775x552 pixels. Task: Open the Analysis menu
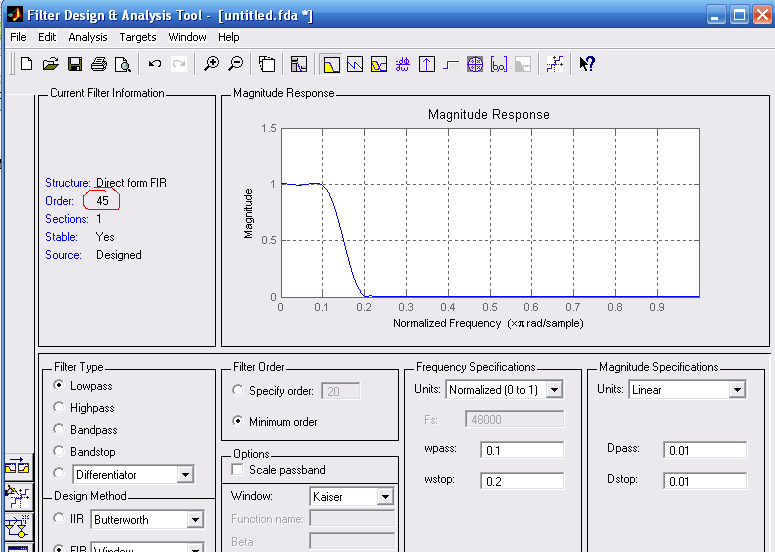tap(88, 37)
